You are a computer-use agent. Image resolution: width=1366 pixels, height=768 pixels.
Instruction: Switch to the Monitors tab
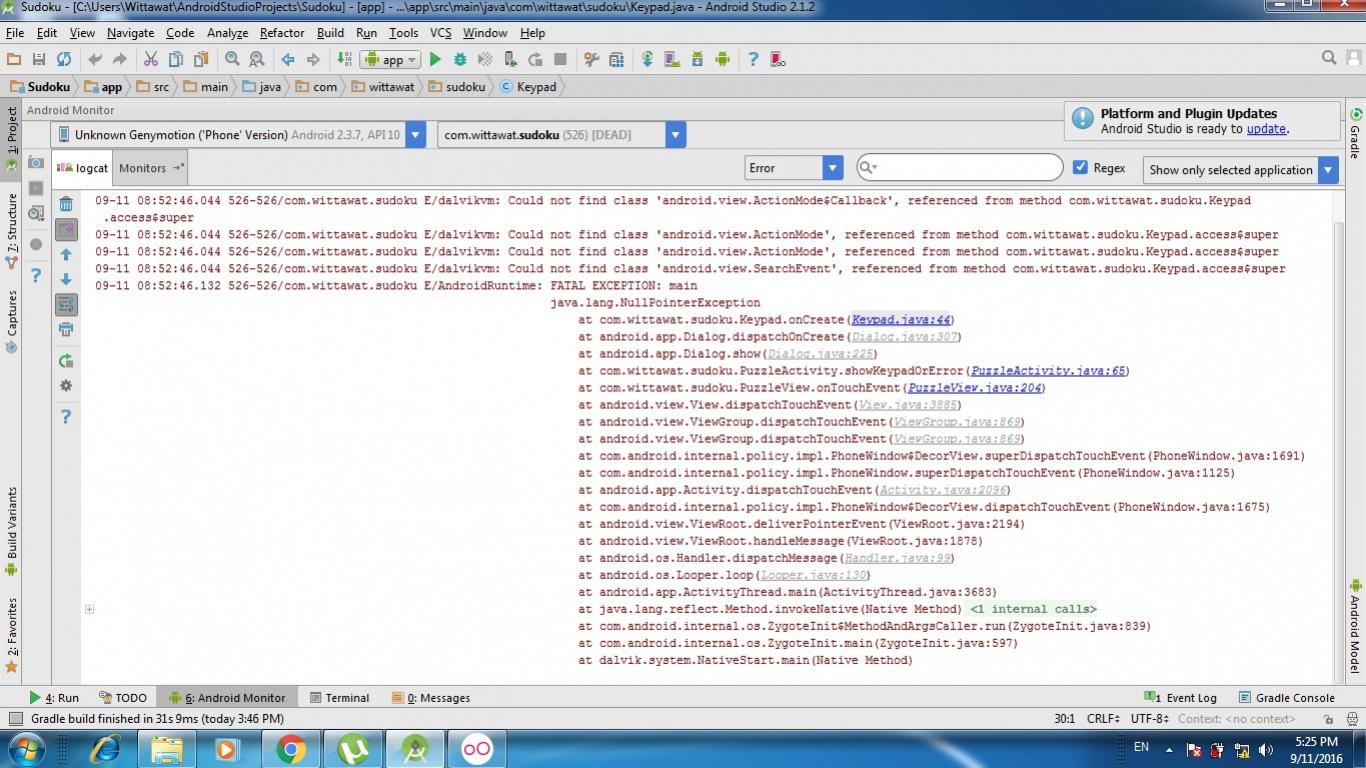point(150,168)
